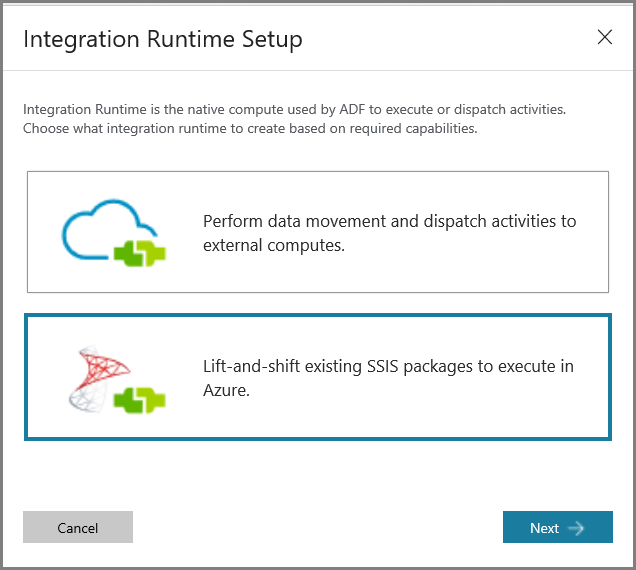This screenshot has height=570, width=636.
Task: Click the gray lower part of SSIS icon
Action: click(x=88, y=398)
